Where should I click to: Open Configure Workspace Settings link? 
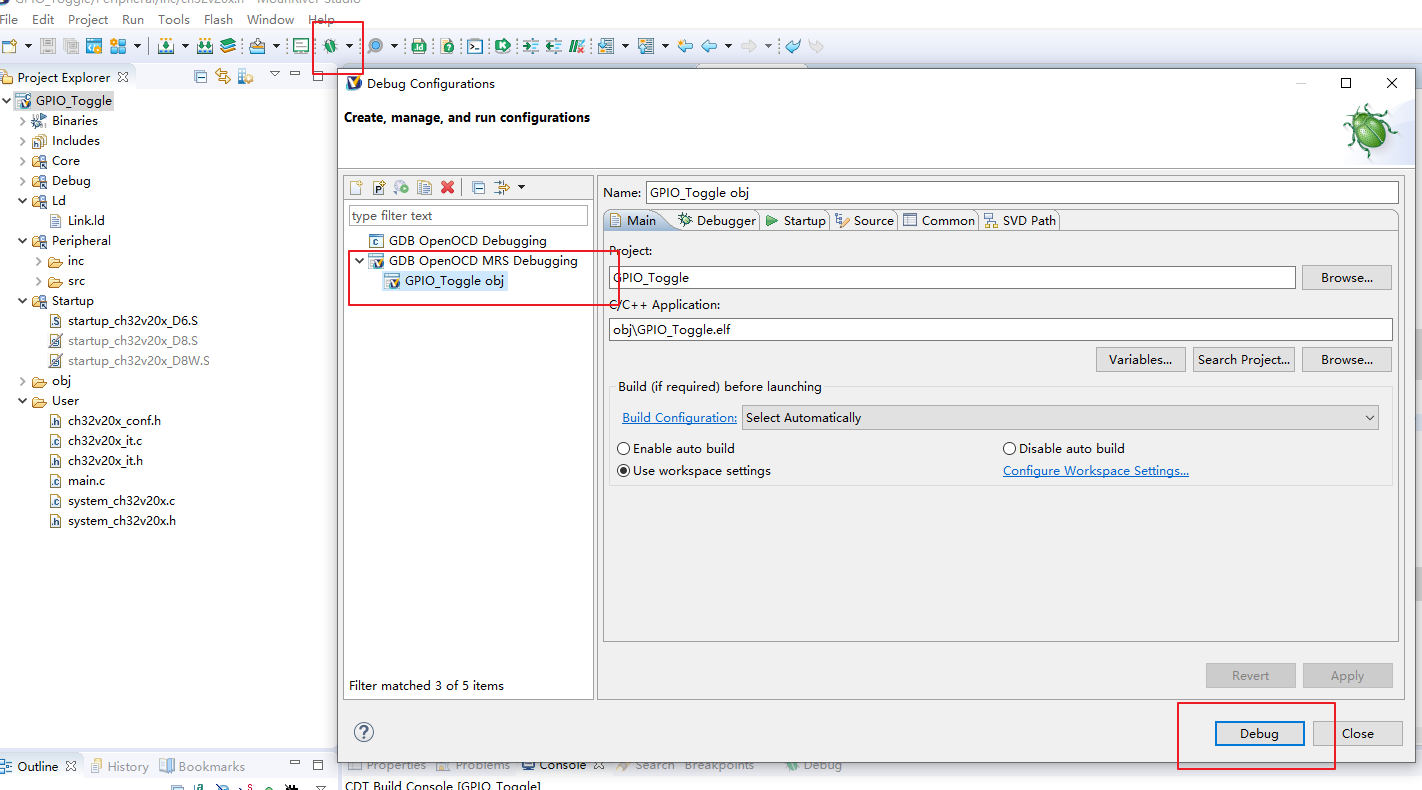click(x=1096, y=470)
